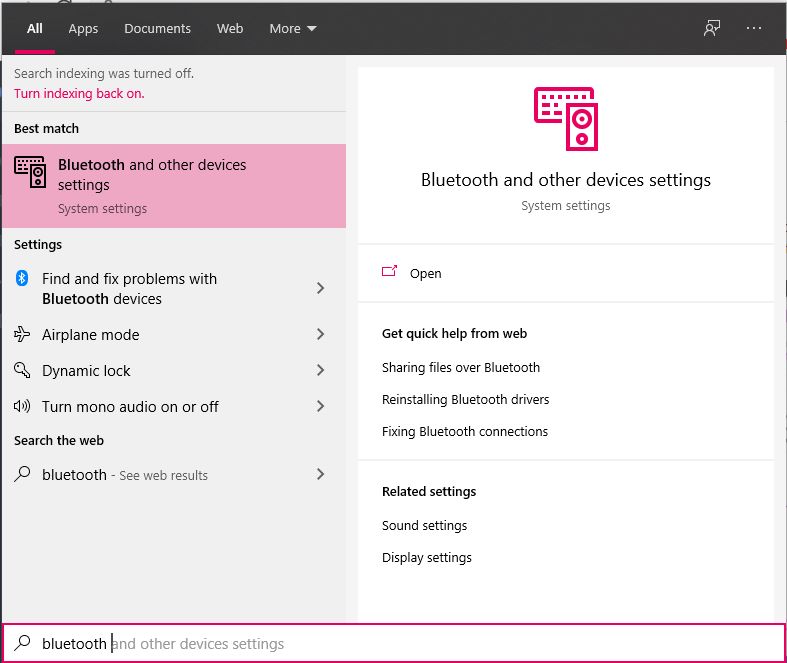This screenshot has width=787, height=663.
Task: Open Display settings related link
Action: point(427,558)
